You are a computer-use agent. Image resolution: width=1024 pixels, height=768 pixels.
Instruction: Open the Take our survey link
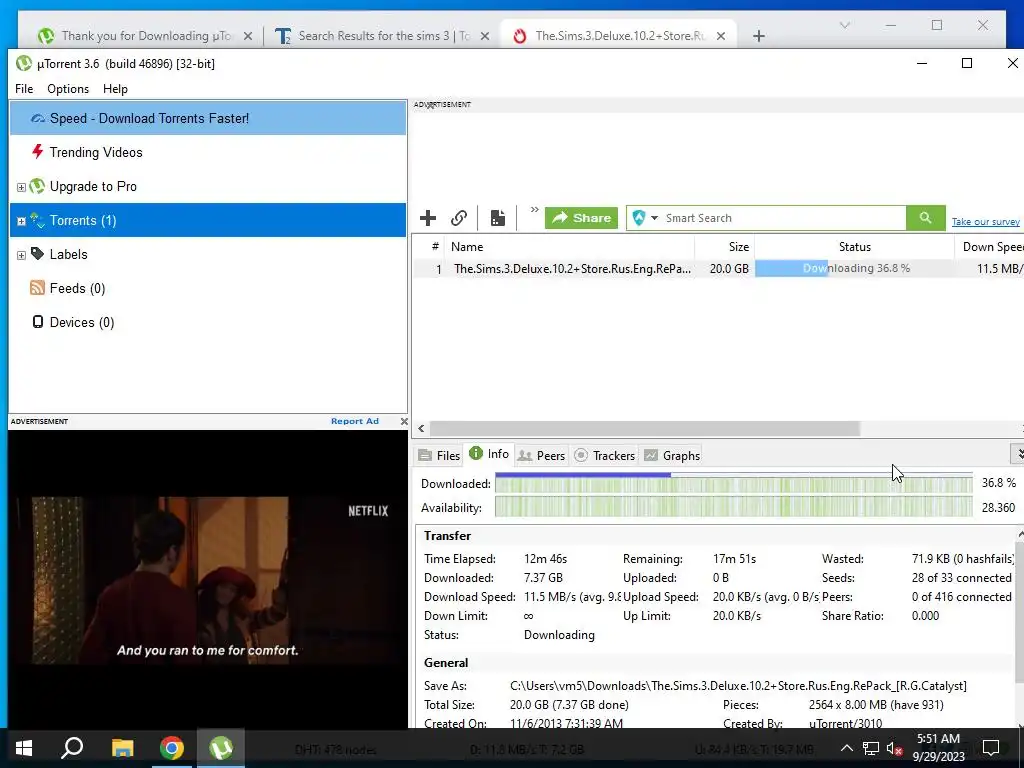[985, 222]
